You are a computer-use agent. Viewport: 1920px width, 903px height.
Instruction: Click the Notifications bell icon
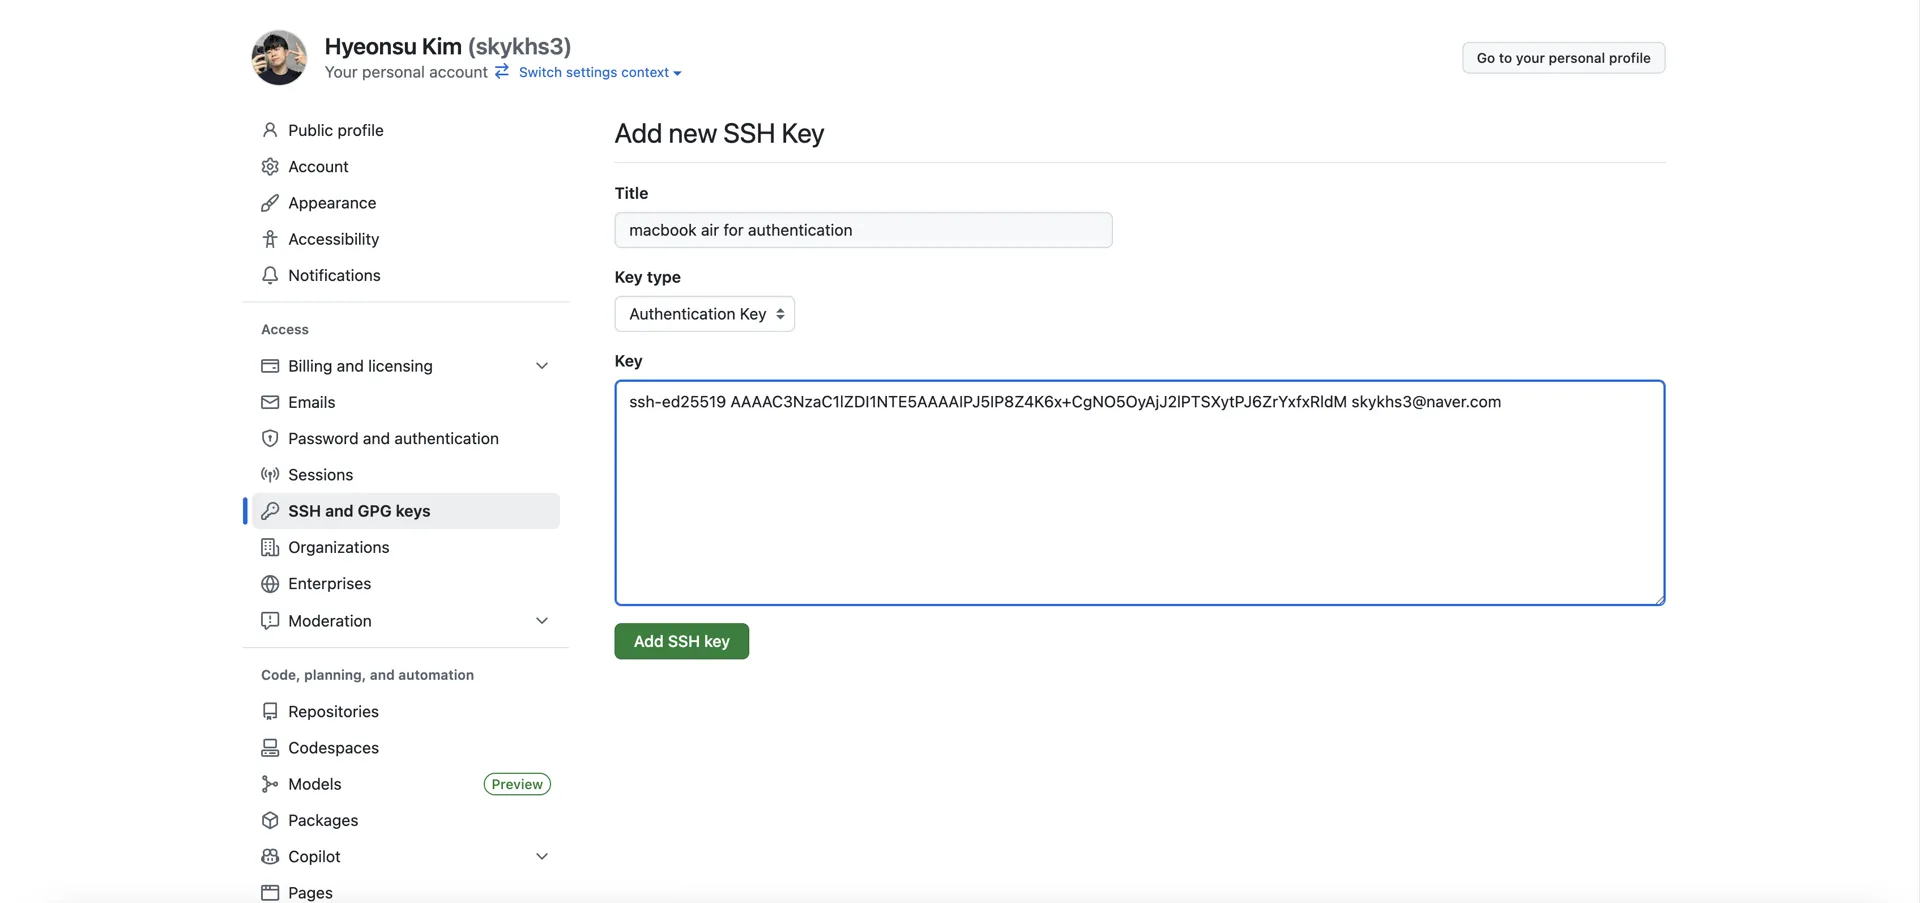coord(270,275)
